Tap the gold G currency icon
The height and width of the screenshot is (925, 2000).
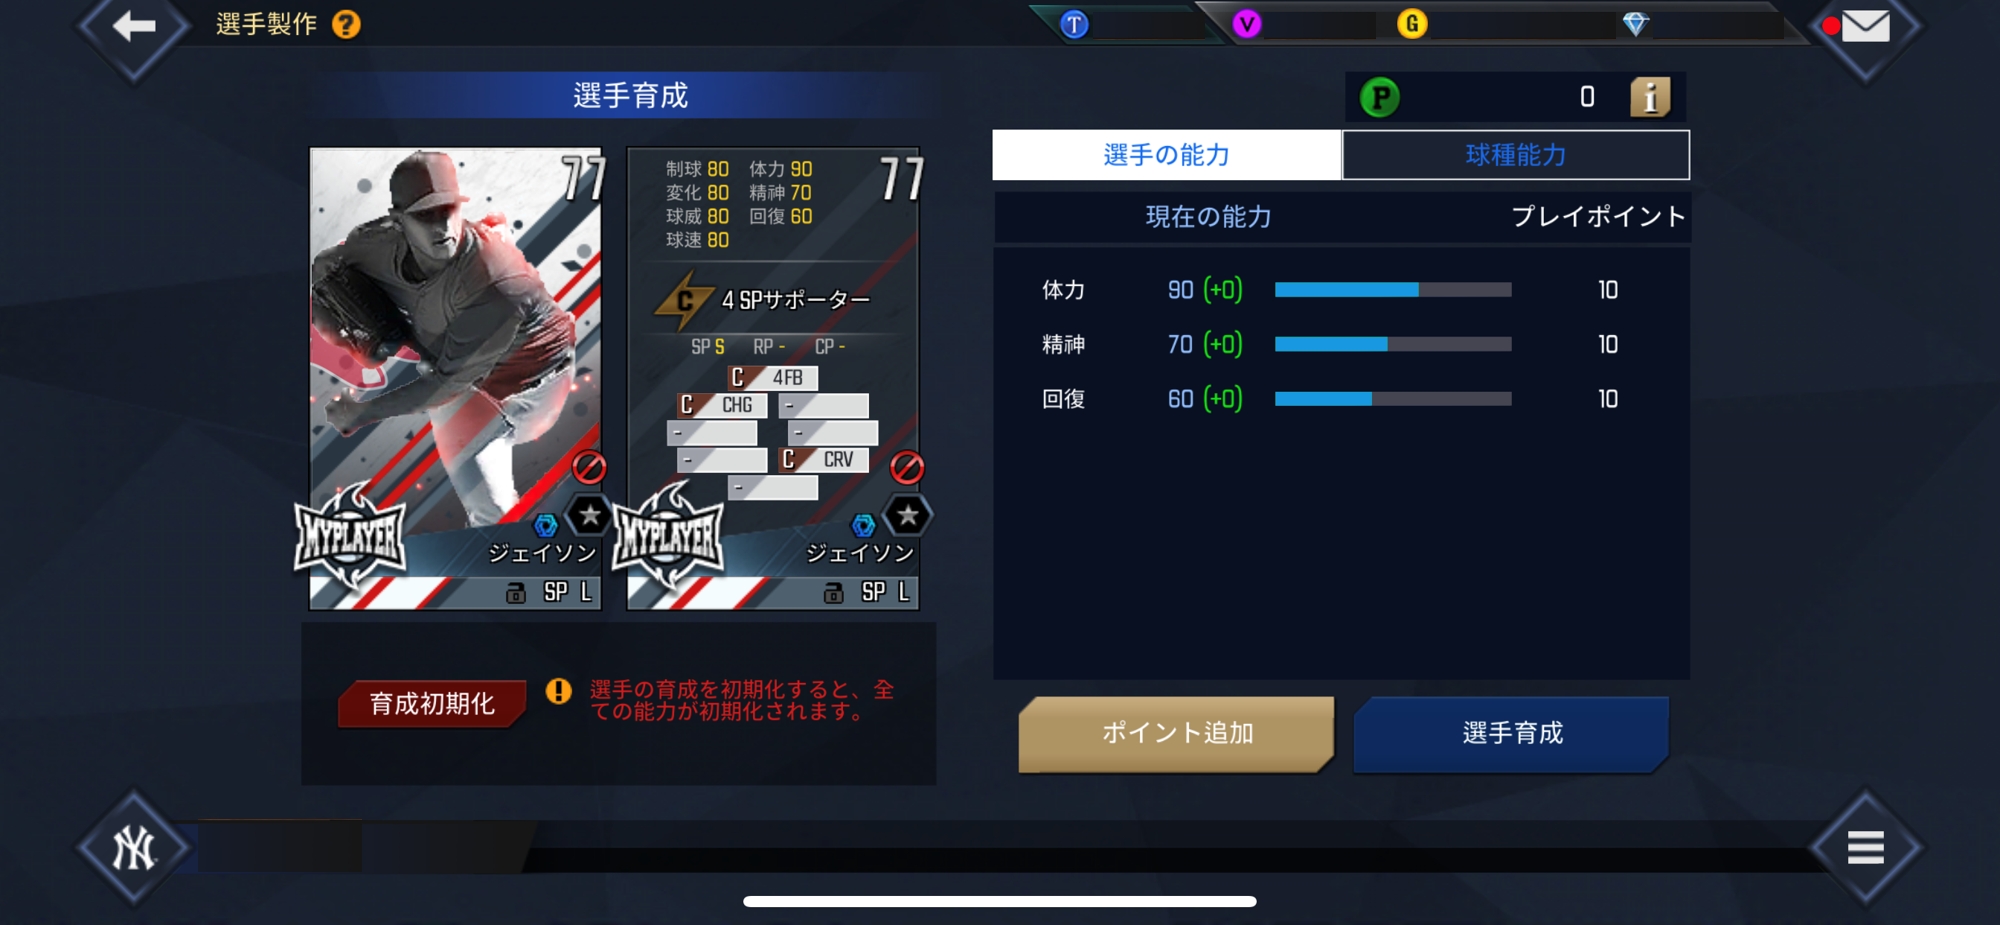(1412, 24)
